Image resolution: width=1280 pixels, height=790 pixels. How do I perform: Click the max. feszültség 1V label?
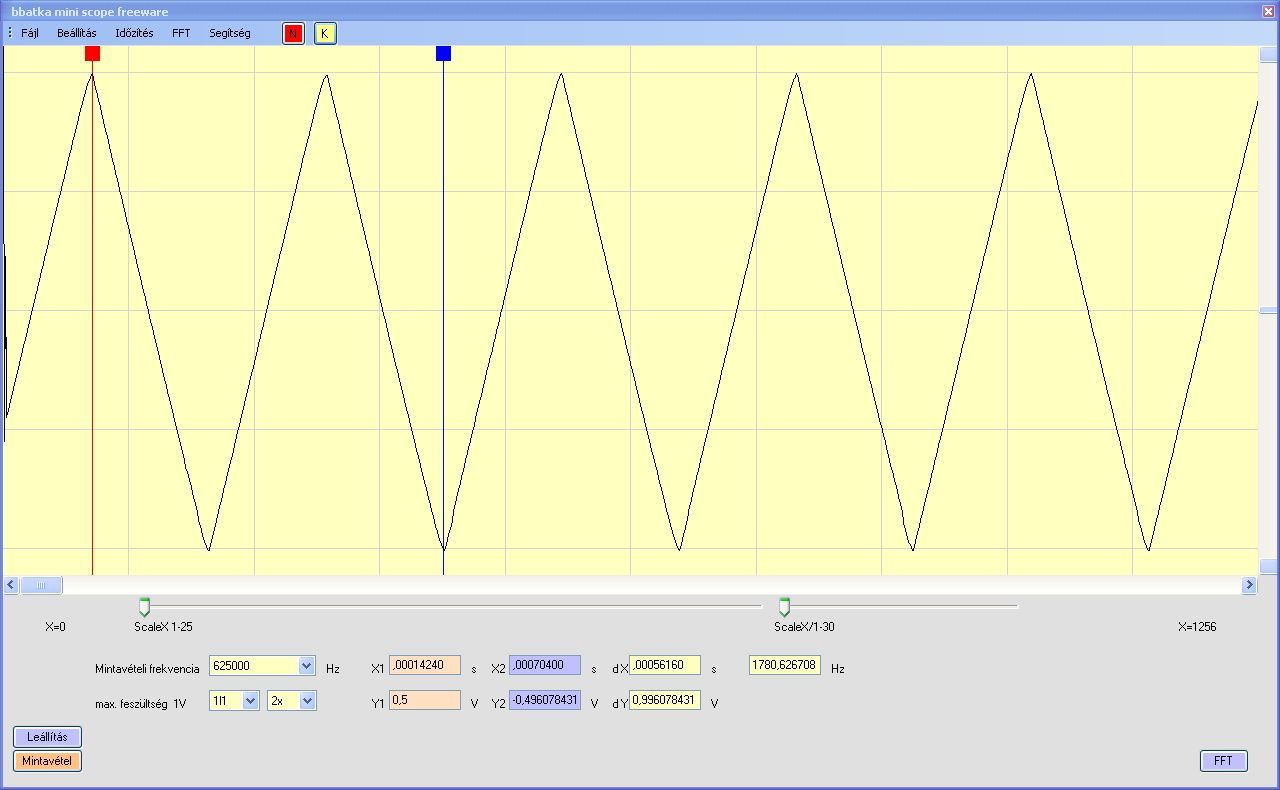tap(141, 704)
